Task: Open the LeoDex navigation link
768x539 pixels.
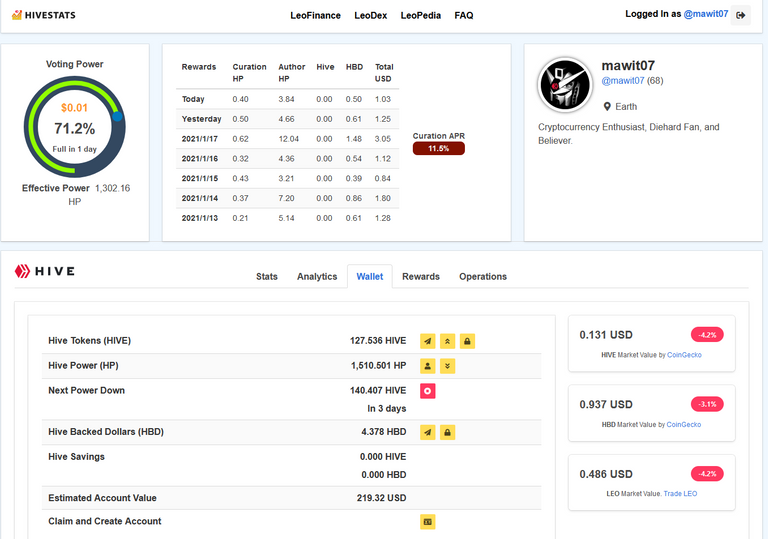Action: click(x=371, y=15)
